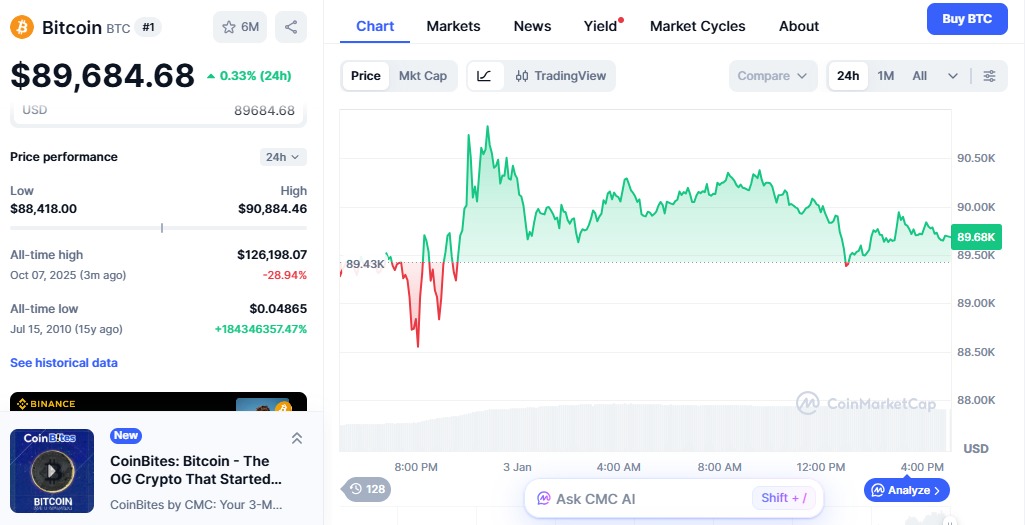This screenshot has width=1025, height=525.
Task: Open the Compare dropdown
Action: coord(772,76)
